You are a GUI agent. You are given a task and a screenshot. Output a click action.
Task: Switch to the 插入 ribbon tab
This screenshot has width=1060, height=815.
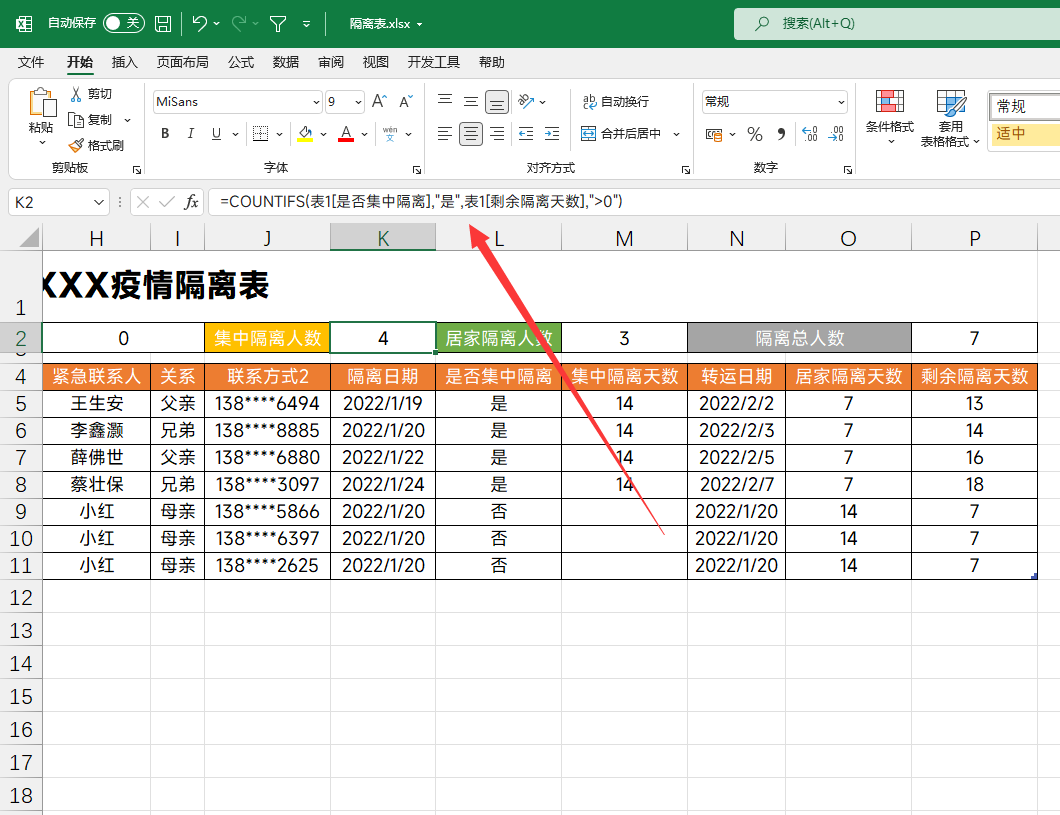pos(125,61)
